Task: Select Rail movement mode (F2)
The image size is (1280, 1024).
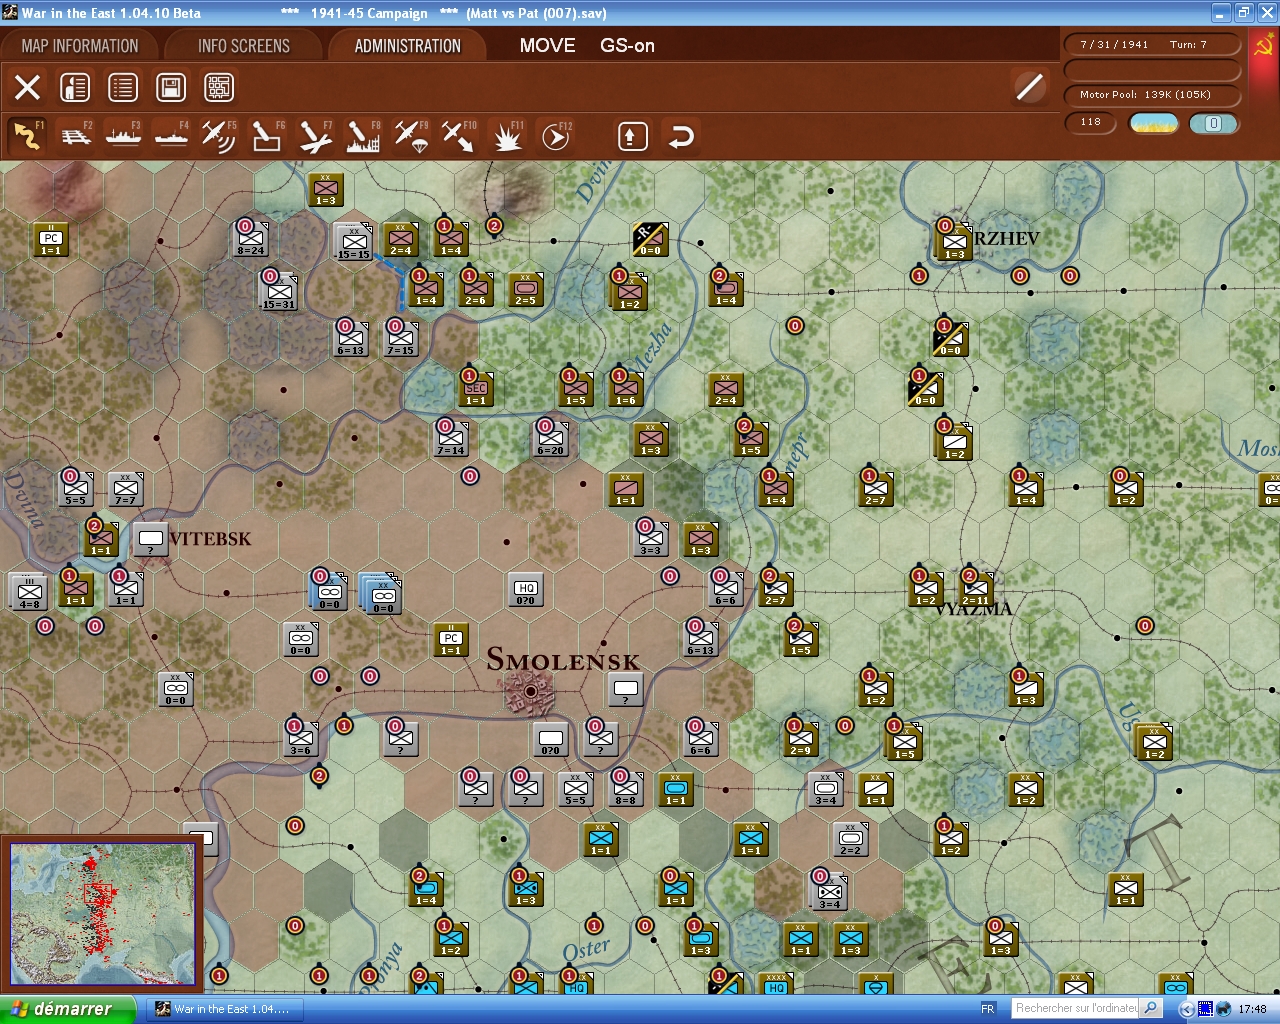Action: pos(76,136)
